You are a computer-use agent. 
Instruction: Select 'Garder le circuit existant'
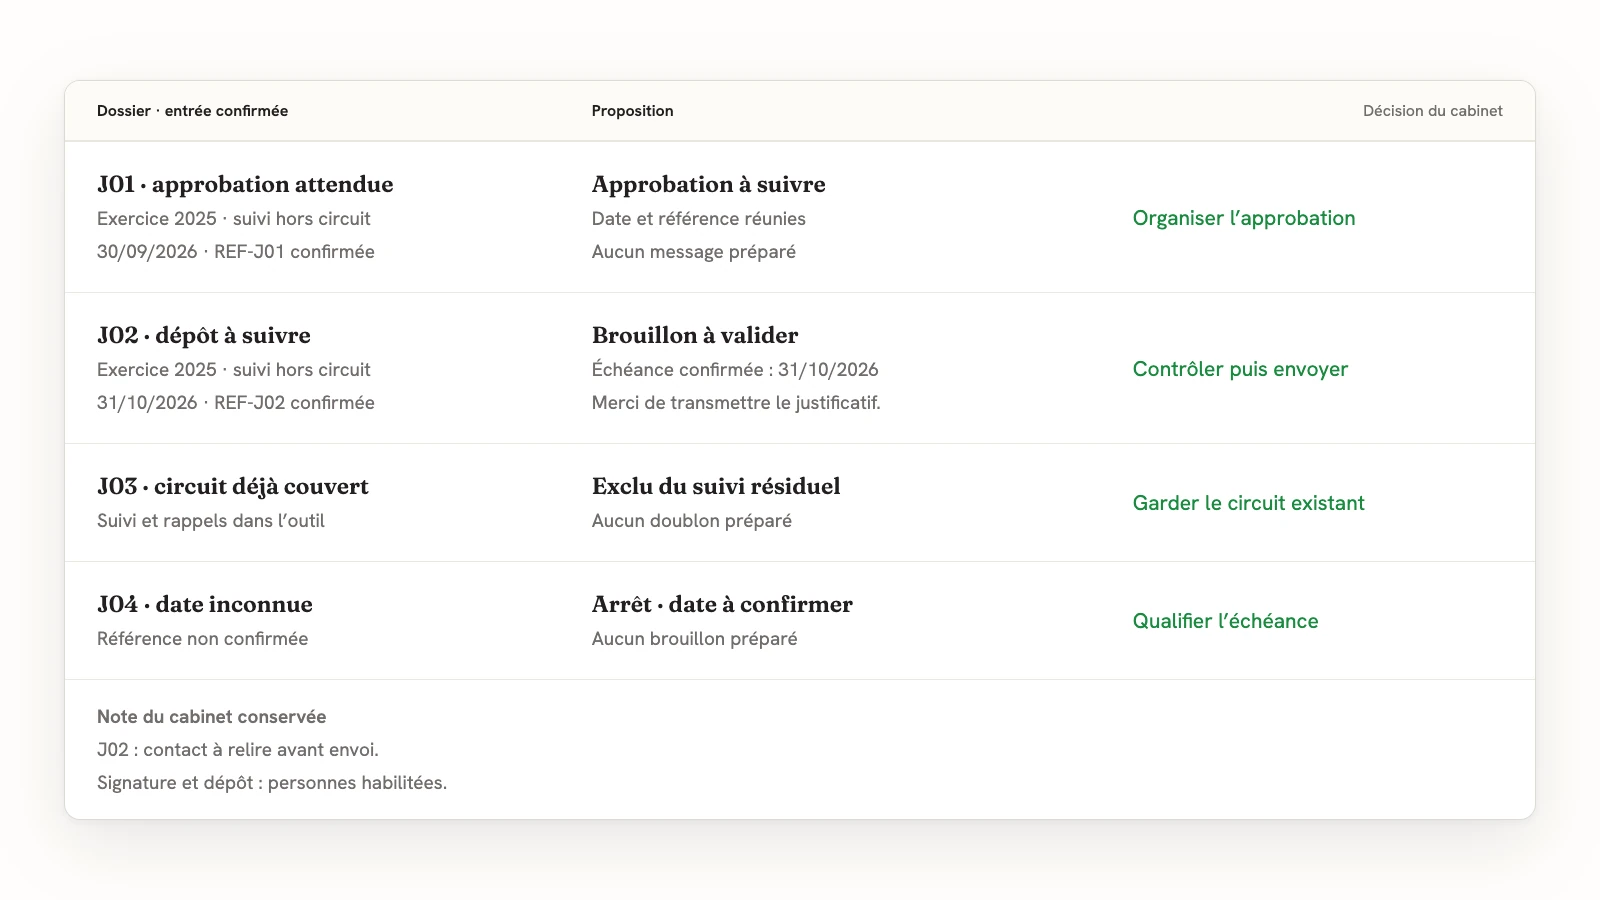pos(1248,503)
